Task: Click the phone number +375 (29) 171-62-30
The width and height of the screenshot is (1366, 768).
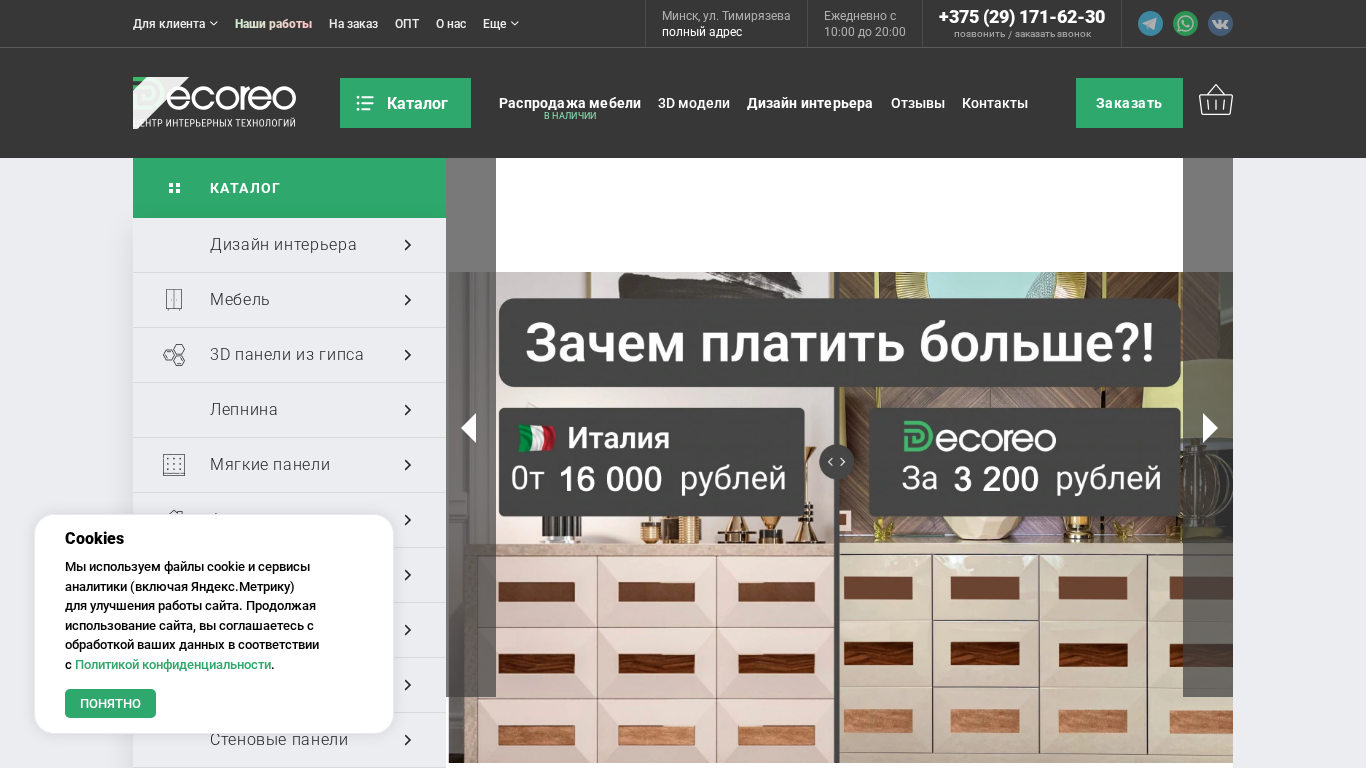Action: tap(1021, 17)
